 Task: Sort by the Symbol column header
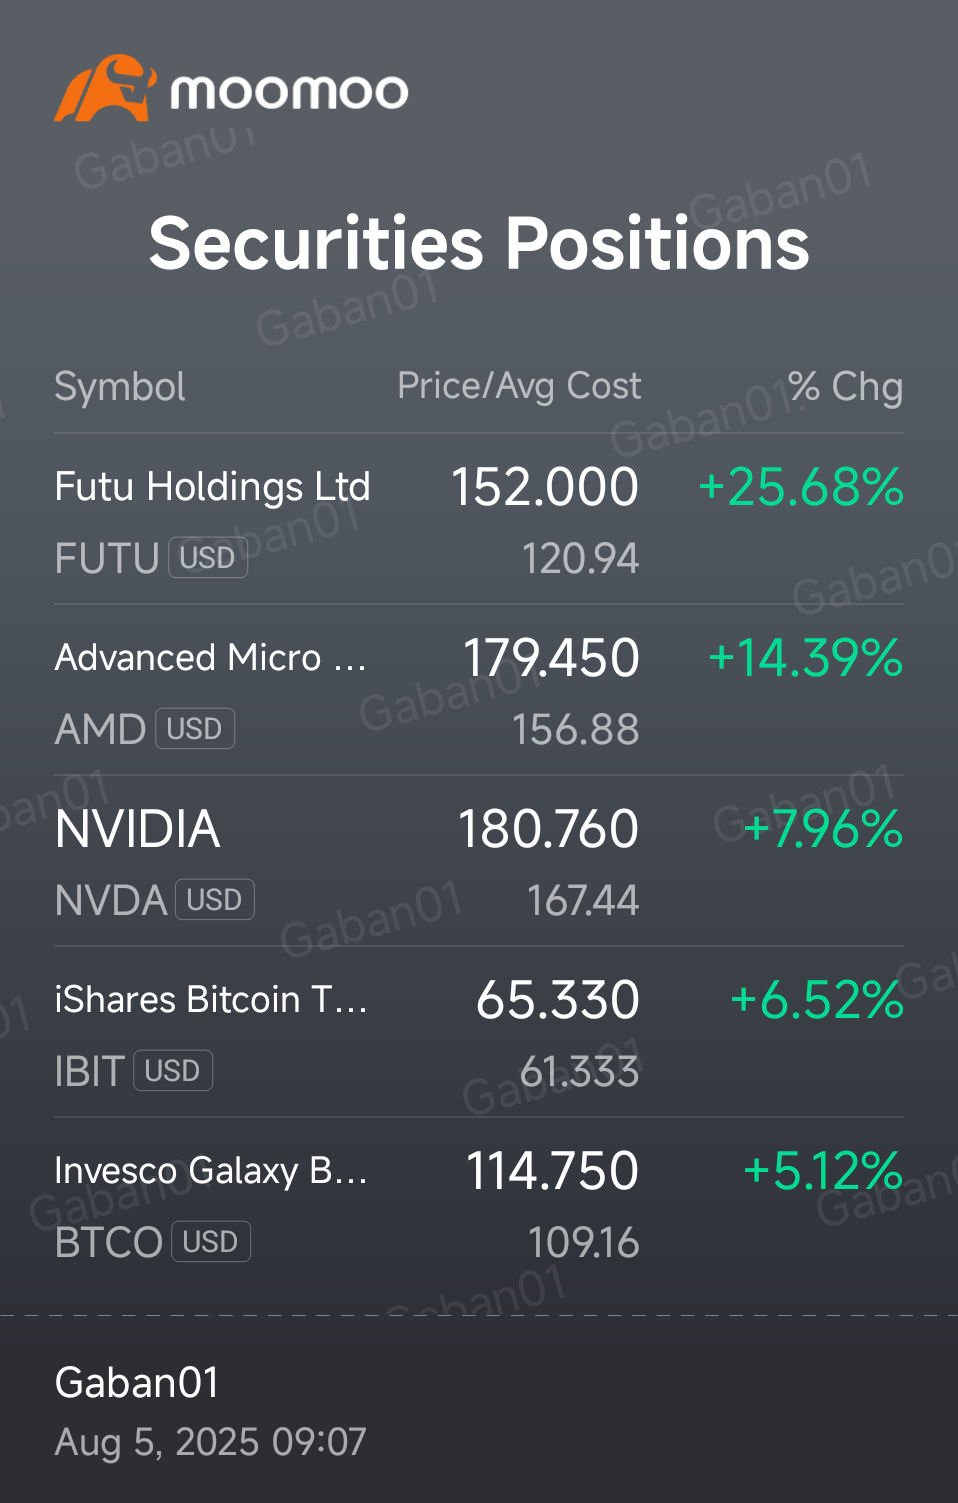[120, 387]
